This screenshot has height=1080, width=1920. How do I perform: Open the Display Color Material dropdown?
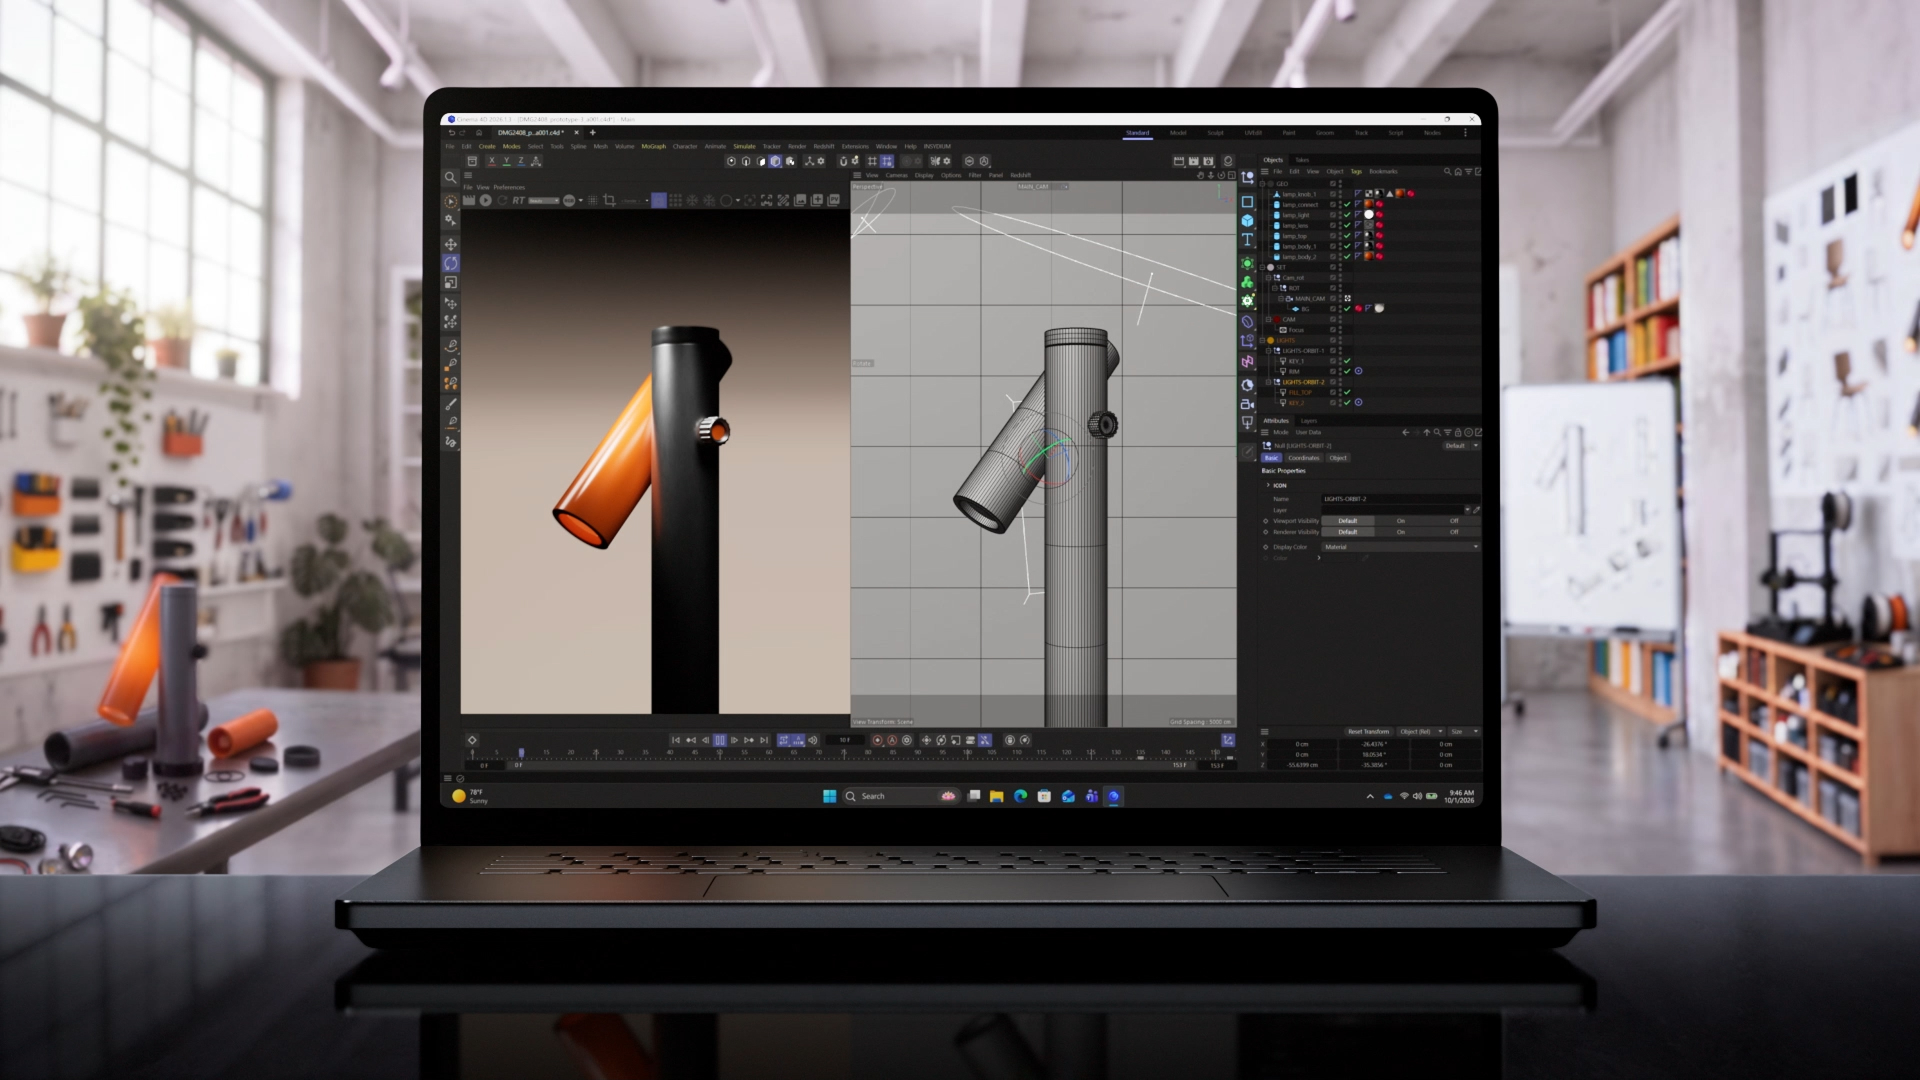1400,547
